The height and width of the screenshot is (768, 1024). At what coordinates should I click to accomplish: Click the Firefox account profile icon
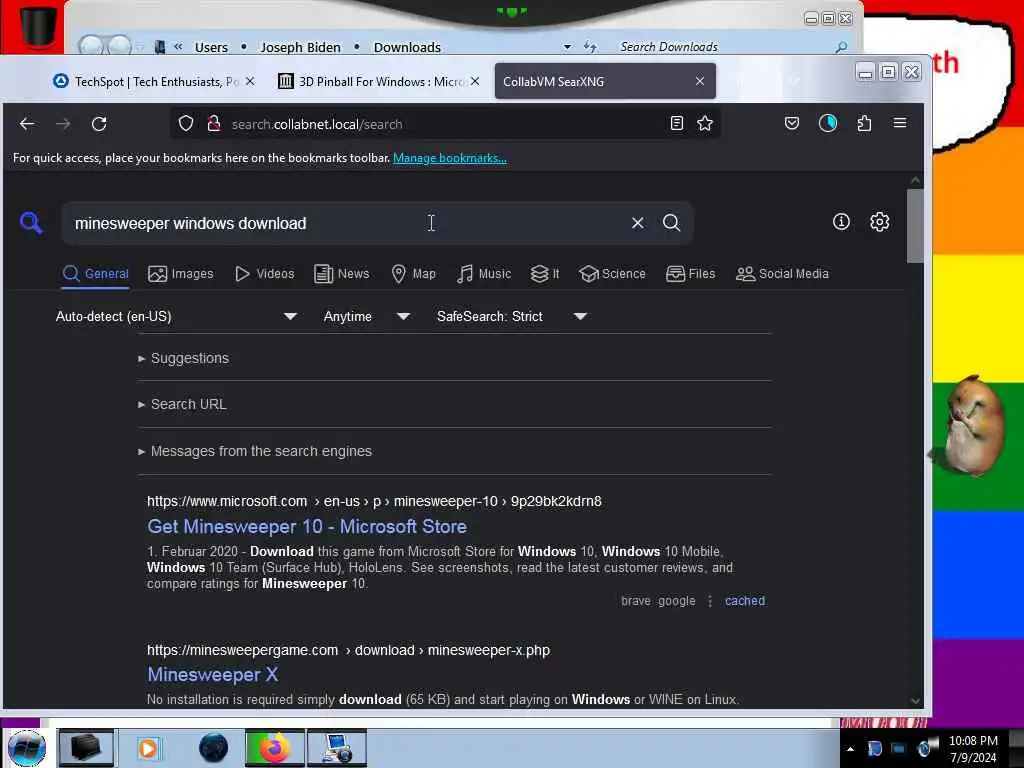(x=827, y=123)
